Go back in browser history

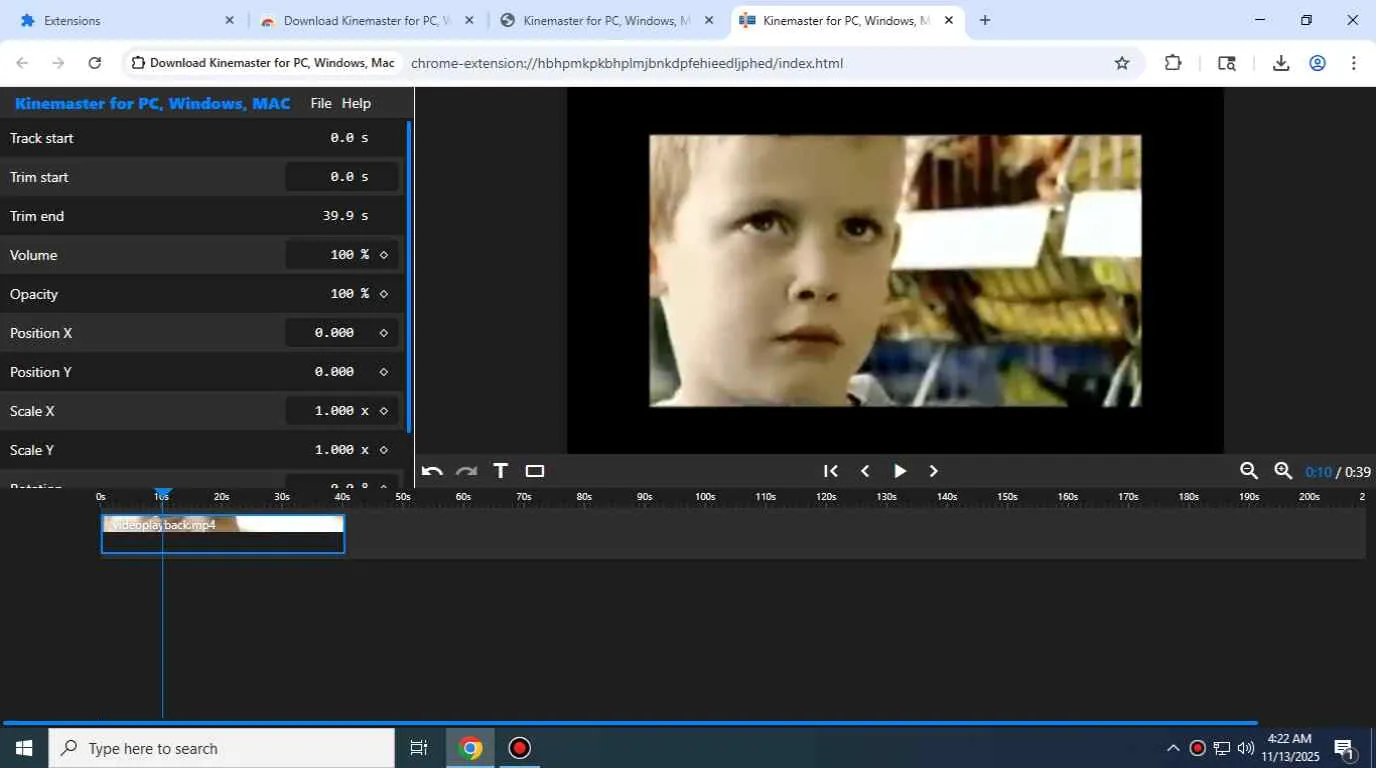[22, 63]
